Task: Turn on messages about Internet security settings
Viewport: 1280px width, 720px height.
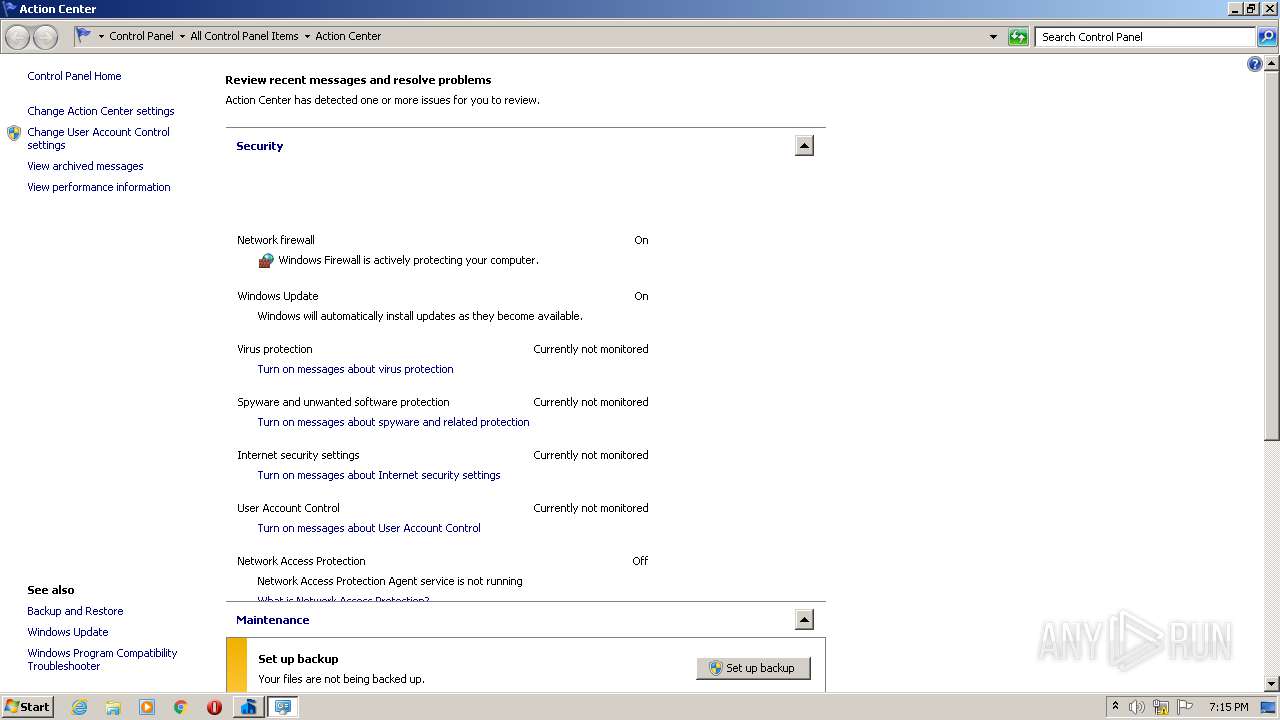Action: click(379, 475)
